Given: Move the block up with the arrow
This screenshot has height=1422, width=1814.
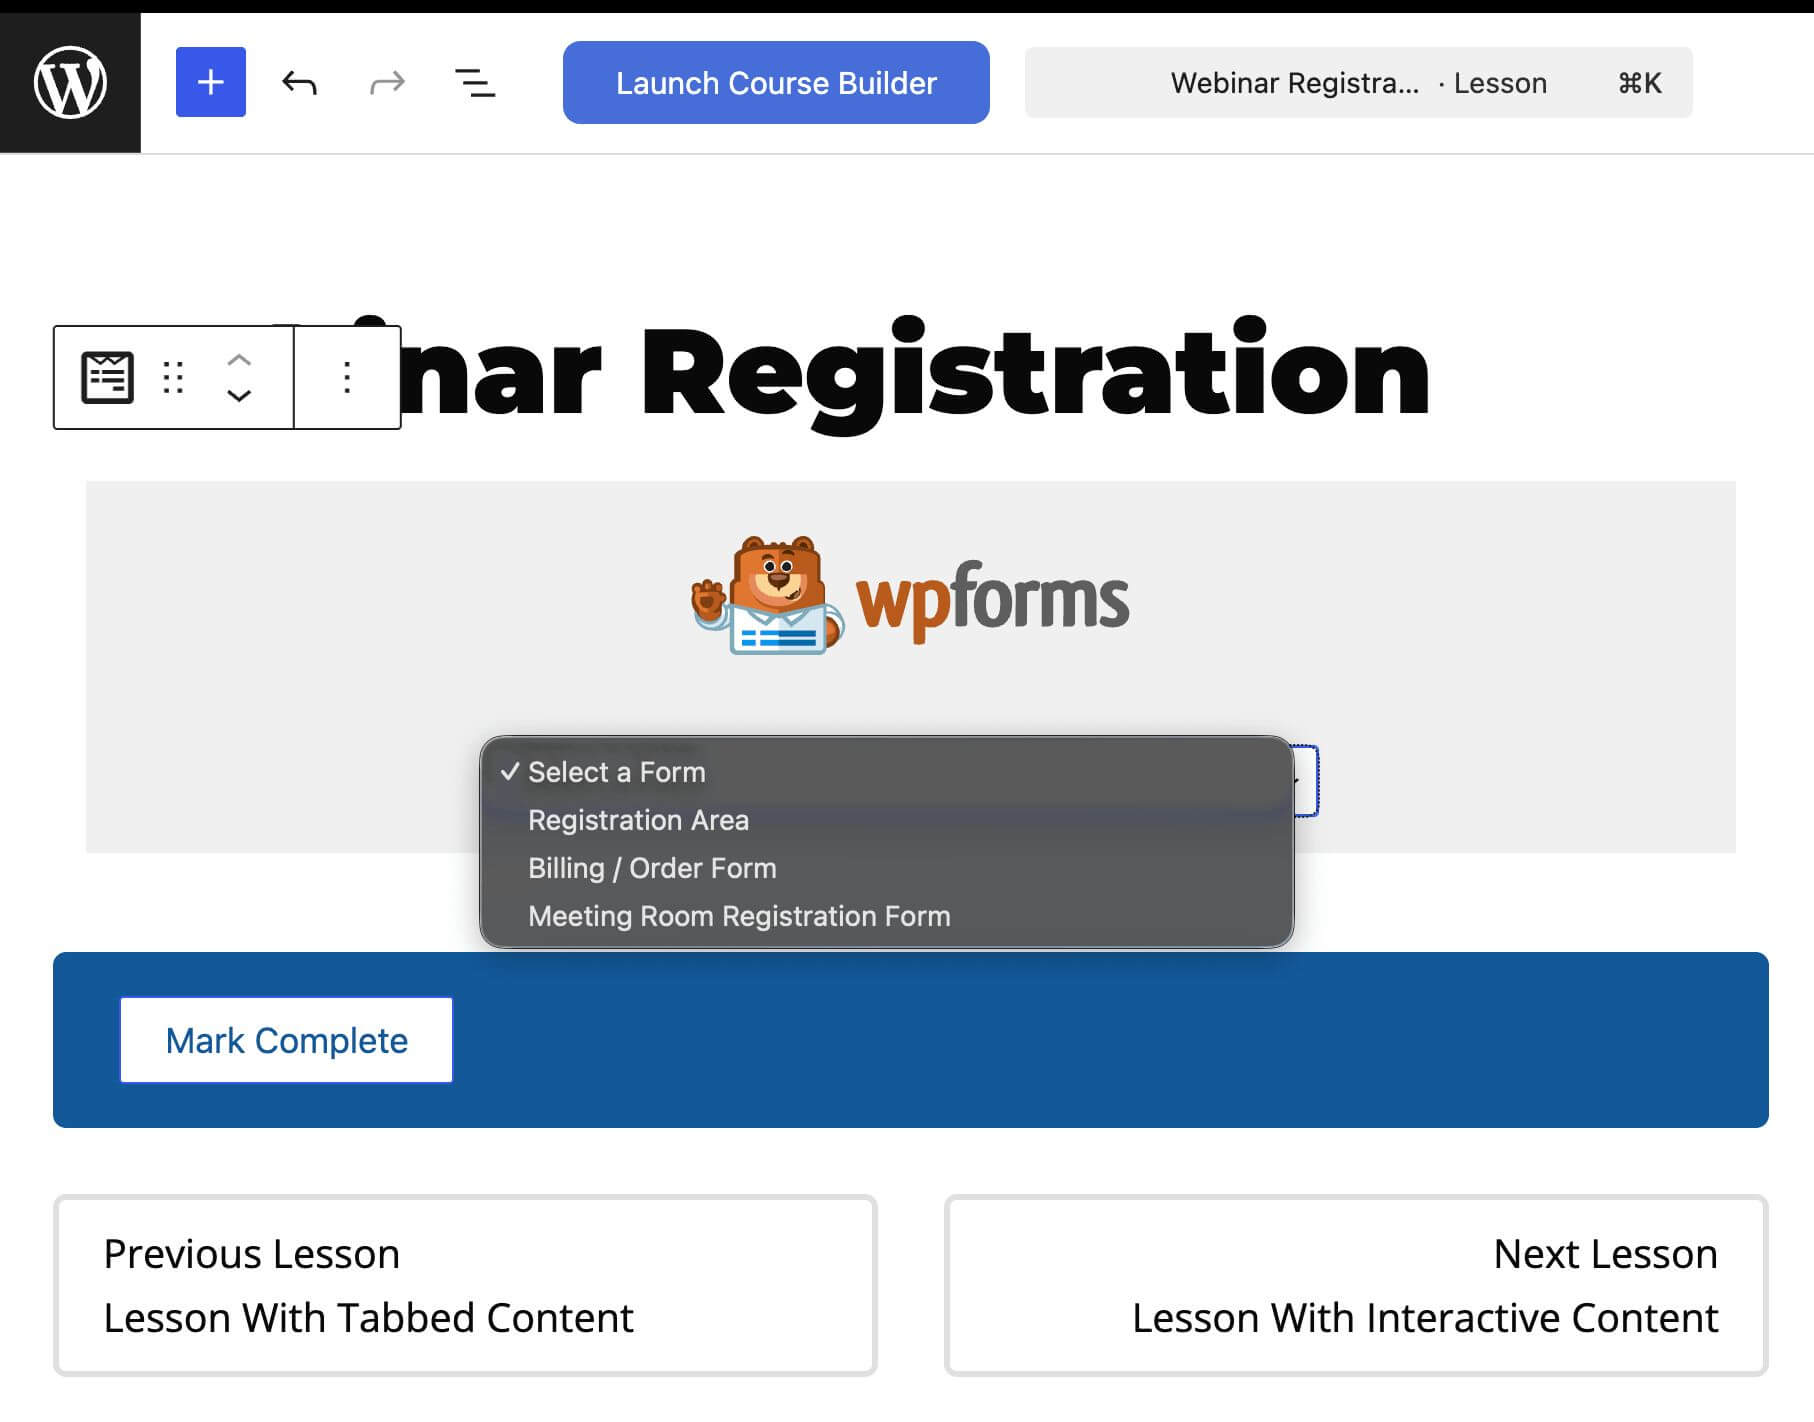Looking at the screenshot, I should tap(239, 360).
